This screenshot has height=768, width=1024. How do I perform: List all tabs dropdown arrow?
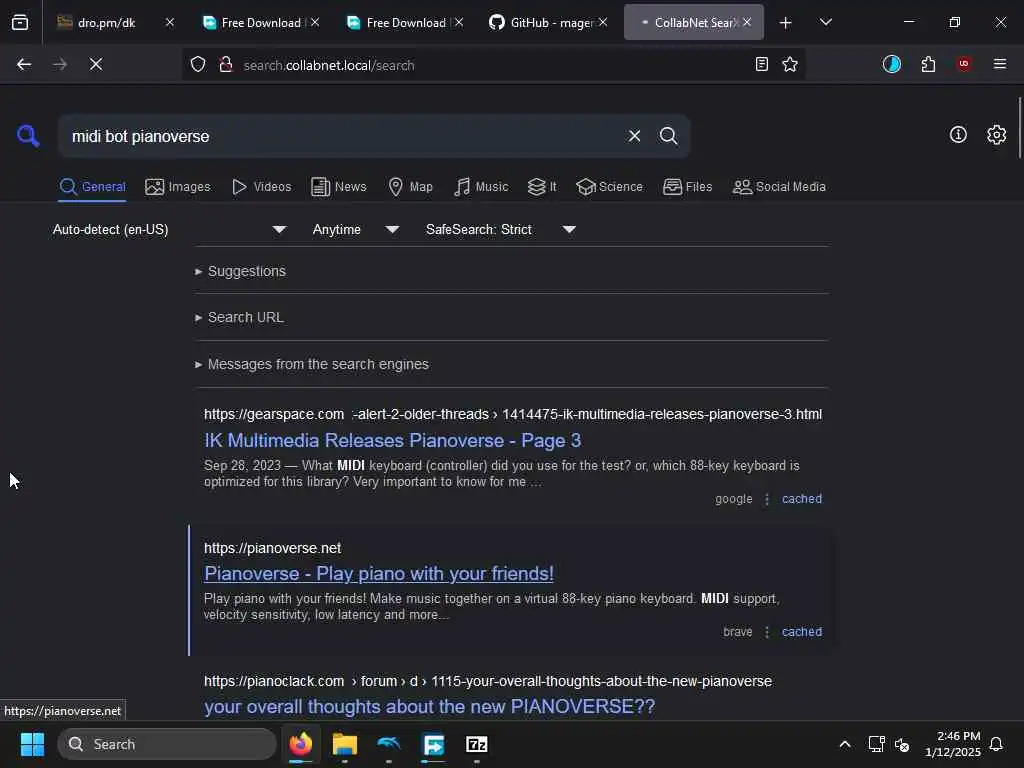point(825,23)
